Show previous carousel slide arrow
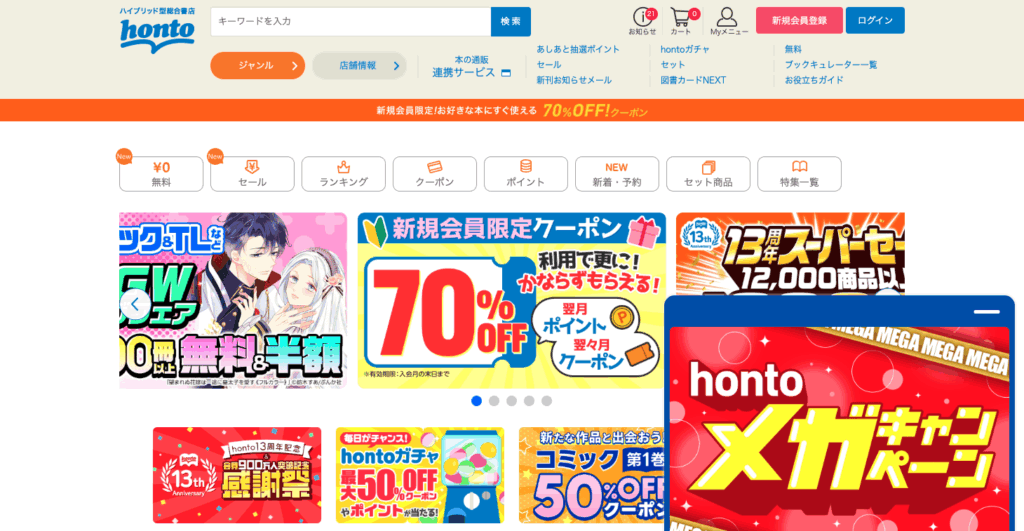The image size is (1024, 531). point(135,304)
